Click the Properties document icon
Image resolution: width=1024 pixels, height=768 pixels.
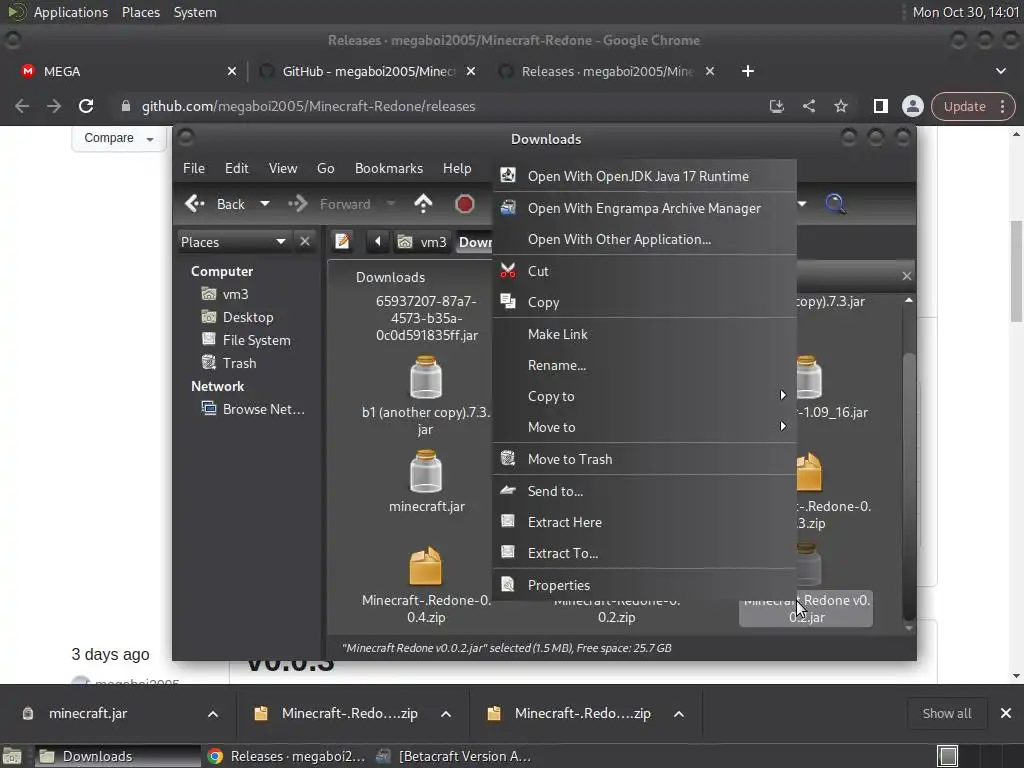point(508,584)
